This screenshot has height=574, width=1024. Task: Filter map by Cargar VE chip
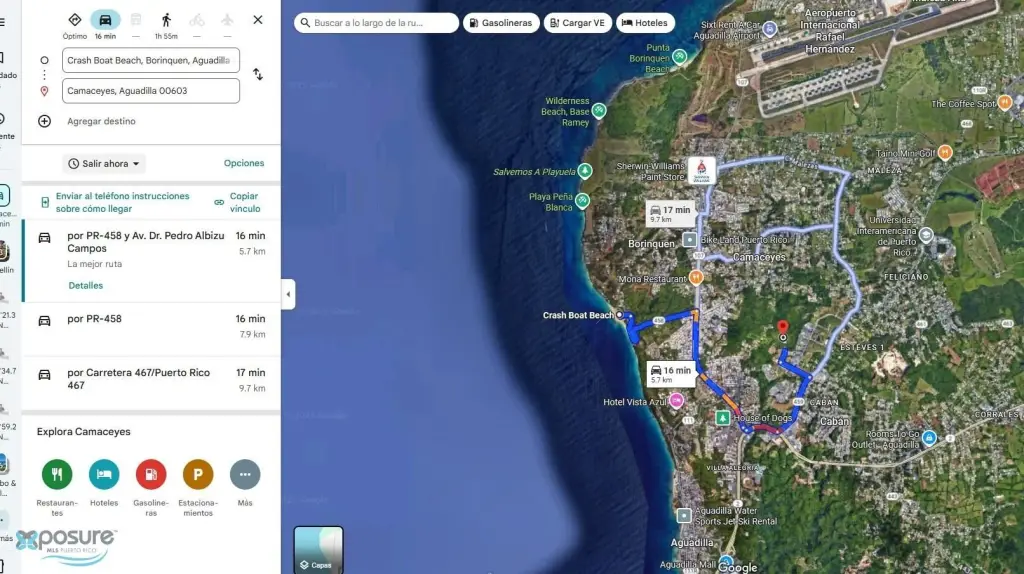click(x=578, y=23)
